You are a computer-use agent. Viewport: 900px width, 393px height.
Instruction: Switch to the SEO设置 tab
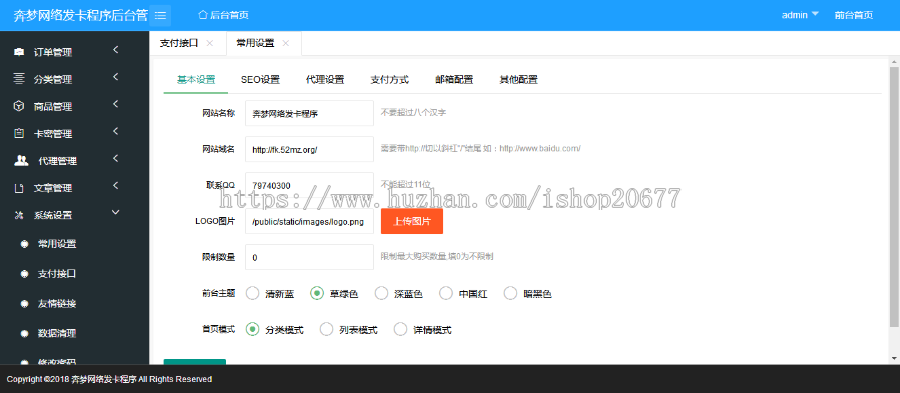(x=260, y=80)
